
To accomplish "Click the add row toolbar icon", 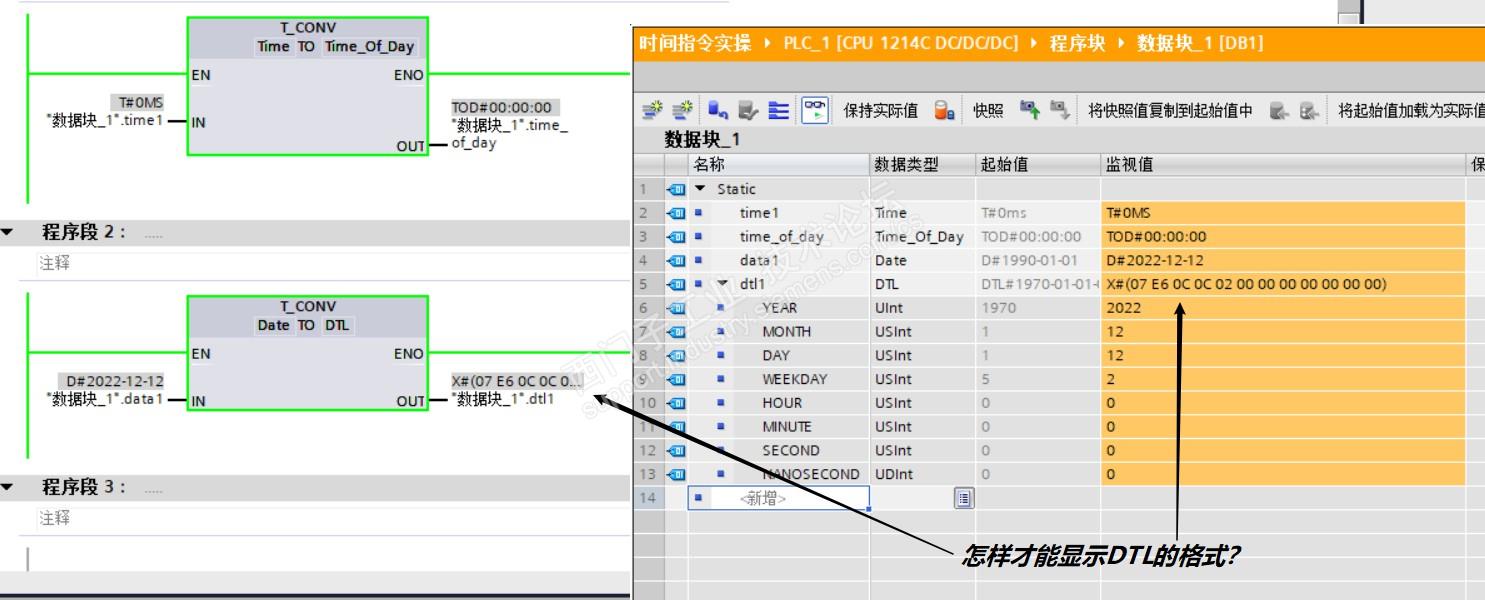I will [683, 110].
